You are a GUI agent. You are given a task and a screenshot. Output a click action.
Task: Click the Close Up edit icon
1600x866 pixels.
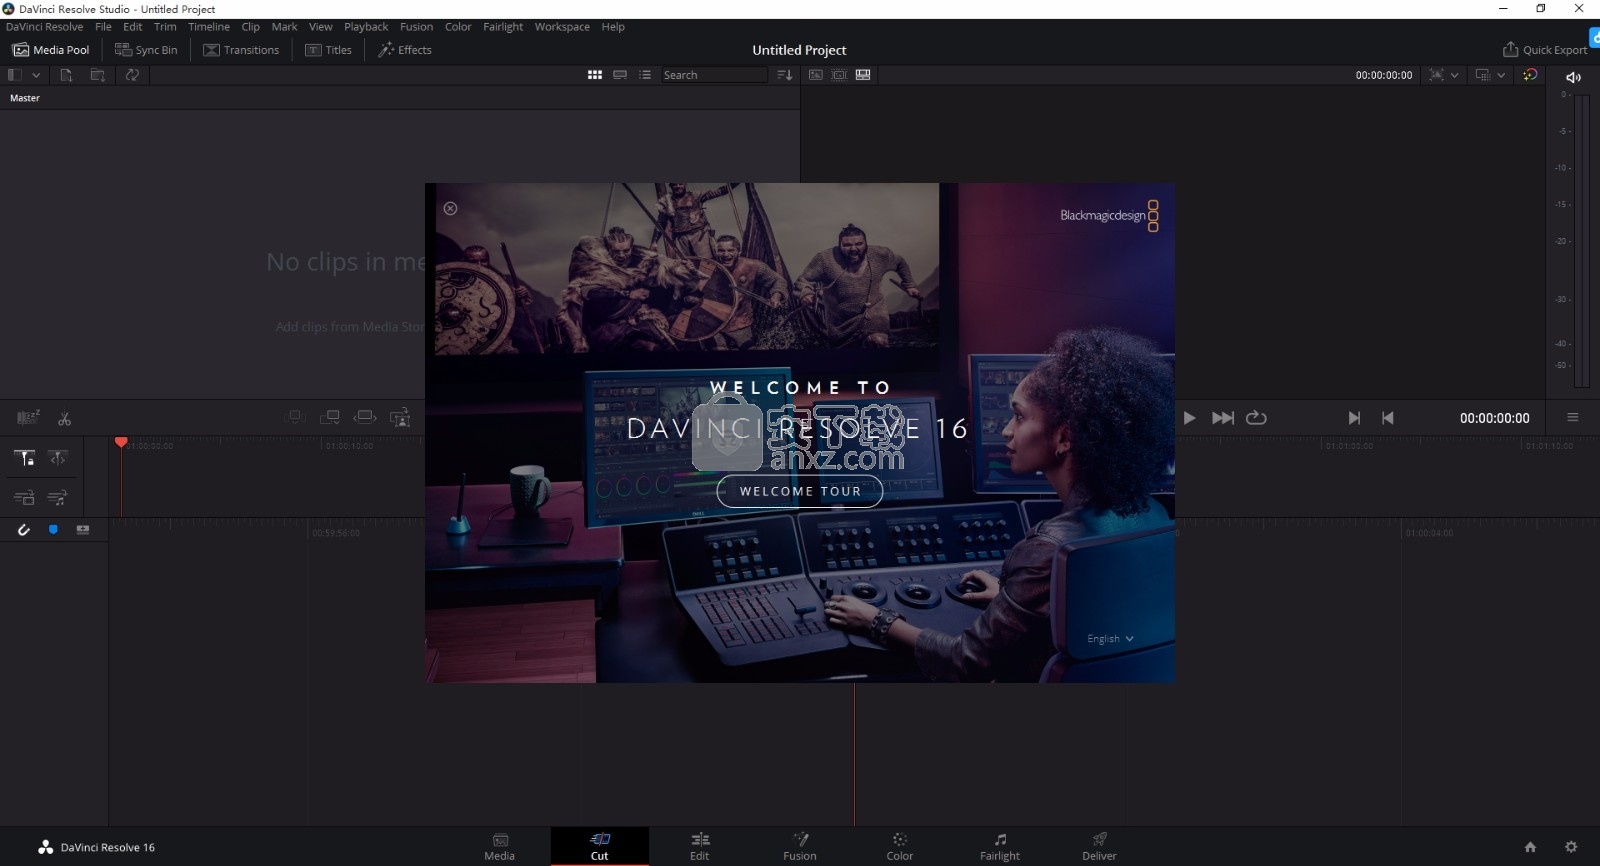(x=400, y=417)
